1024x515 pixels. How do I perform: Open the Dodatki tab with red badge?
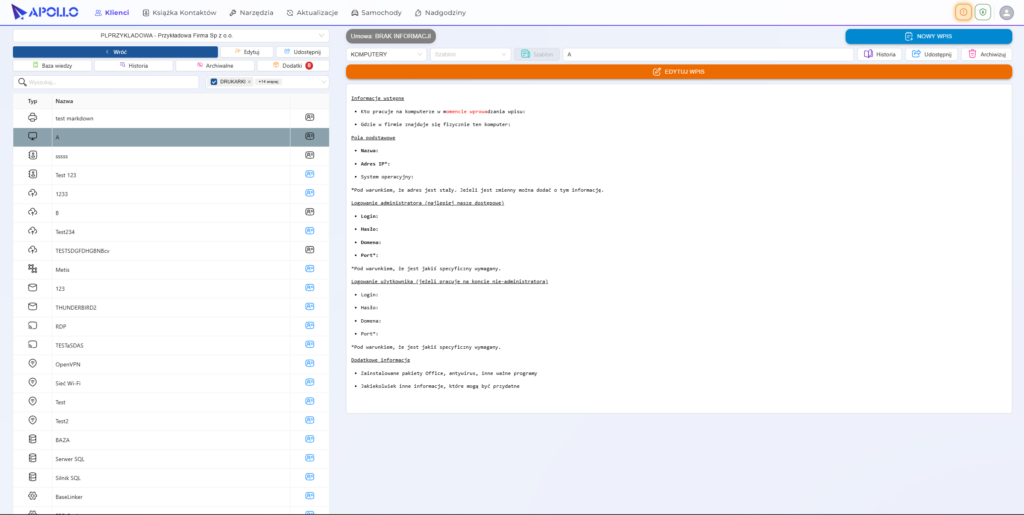(x=293, y=65)
